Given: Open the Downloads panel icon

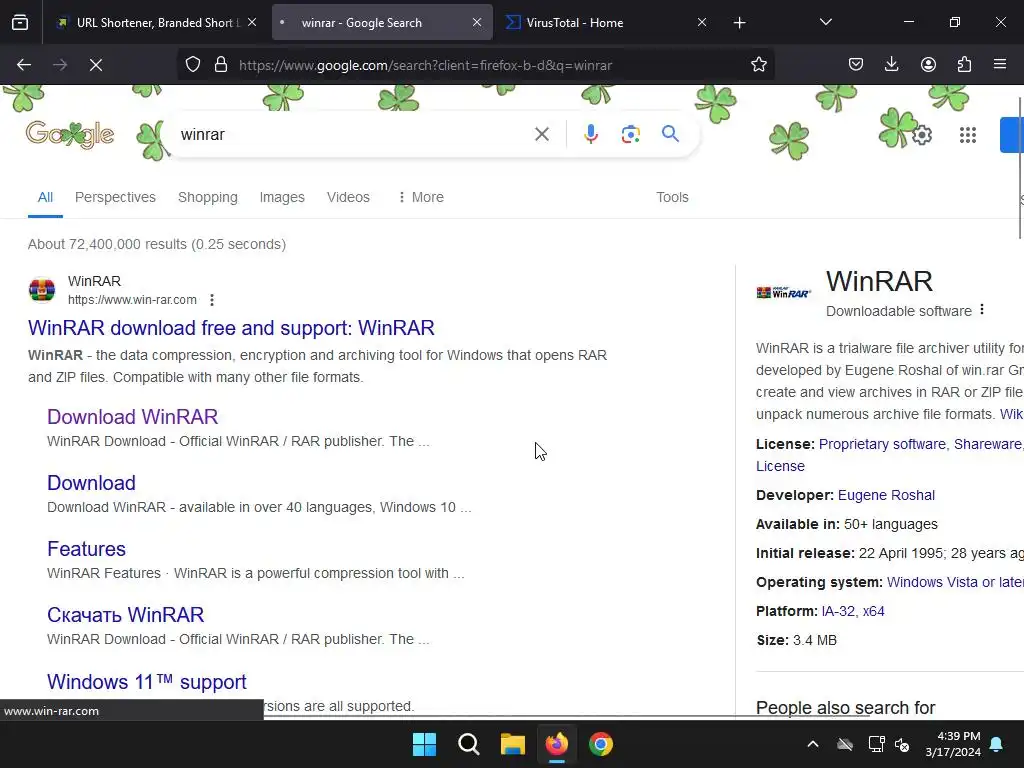Looking at the screenshot, I should coord(891,64).
